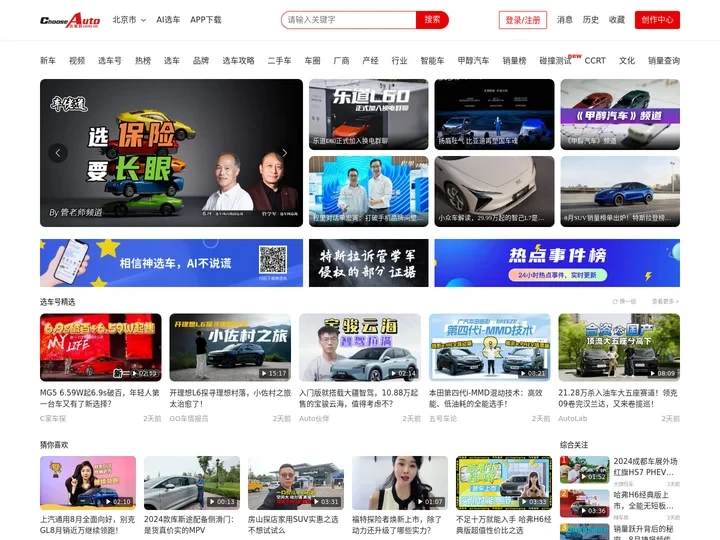Play the 房山探店 03:31 video
This screenshot has height=540, width=720.
[296, 483]
